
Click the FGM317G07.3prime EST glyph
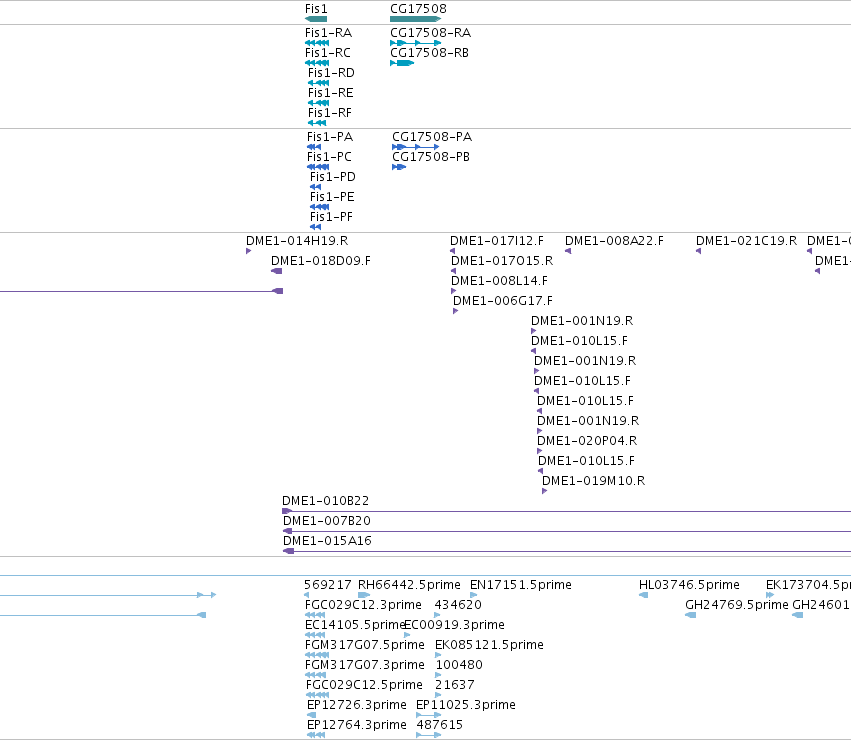pos(315,675)
